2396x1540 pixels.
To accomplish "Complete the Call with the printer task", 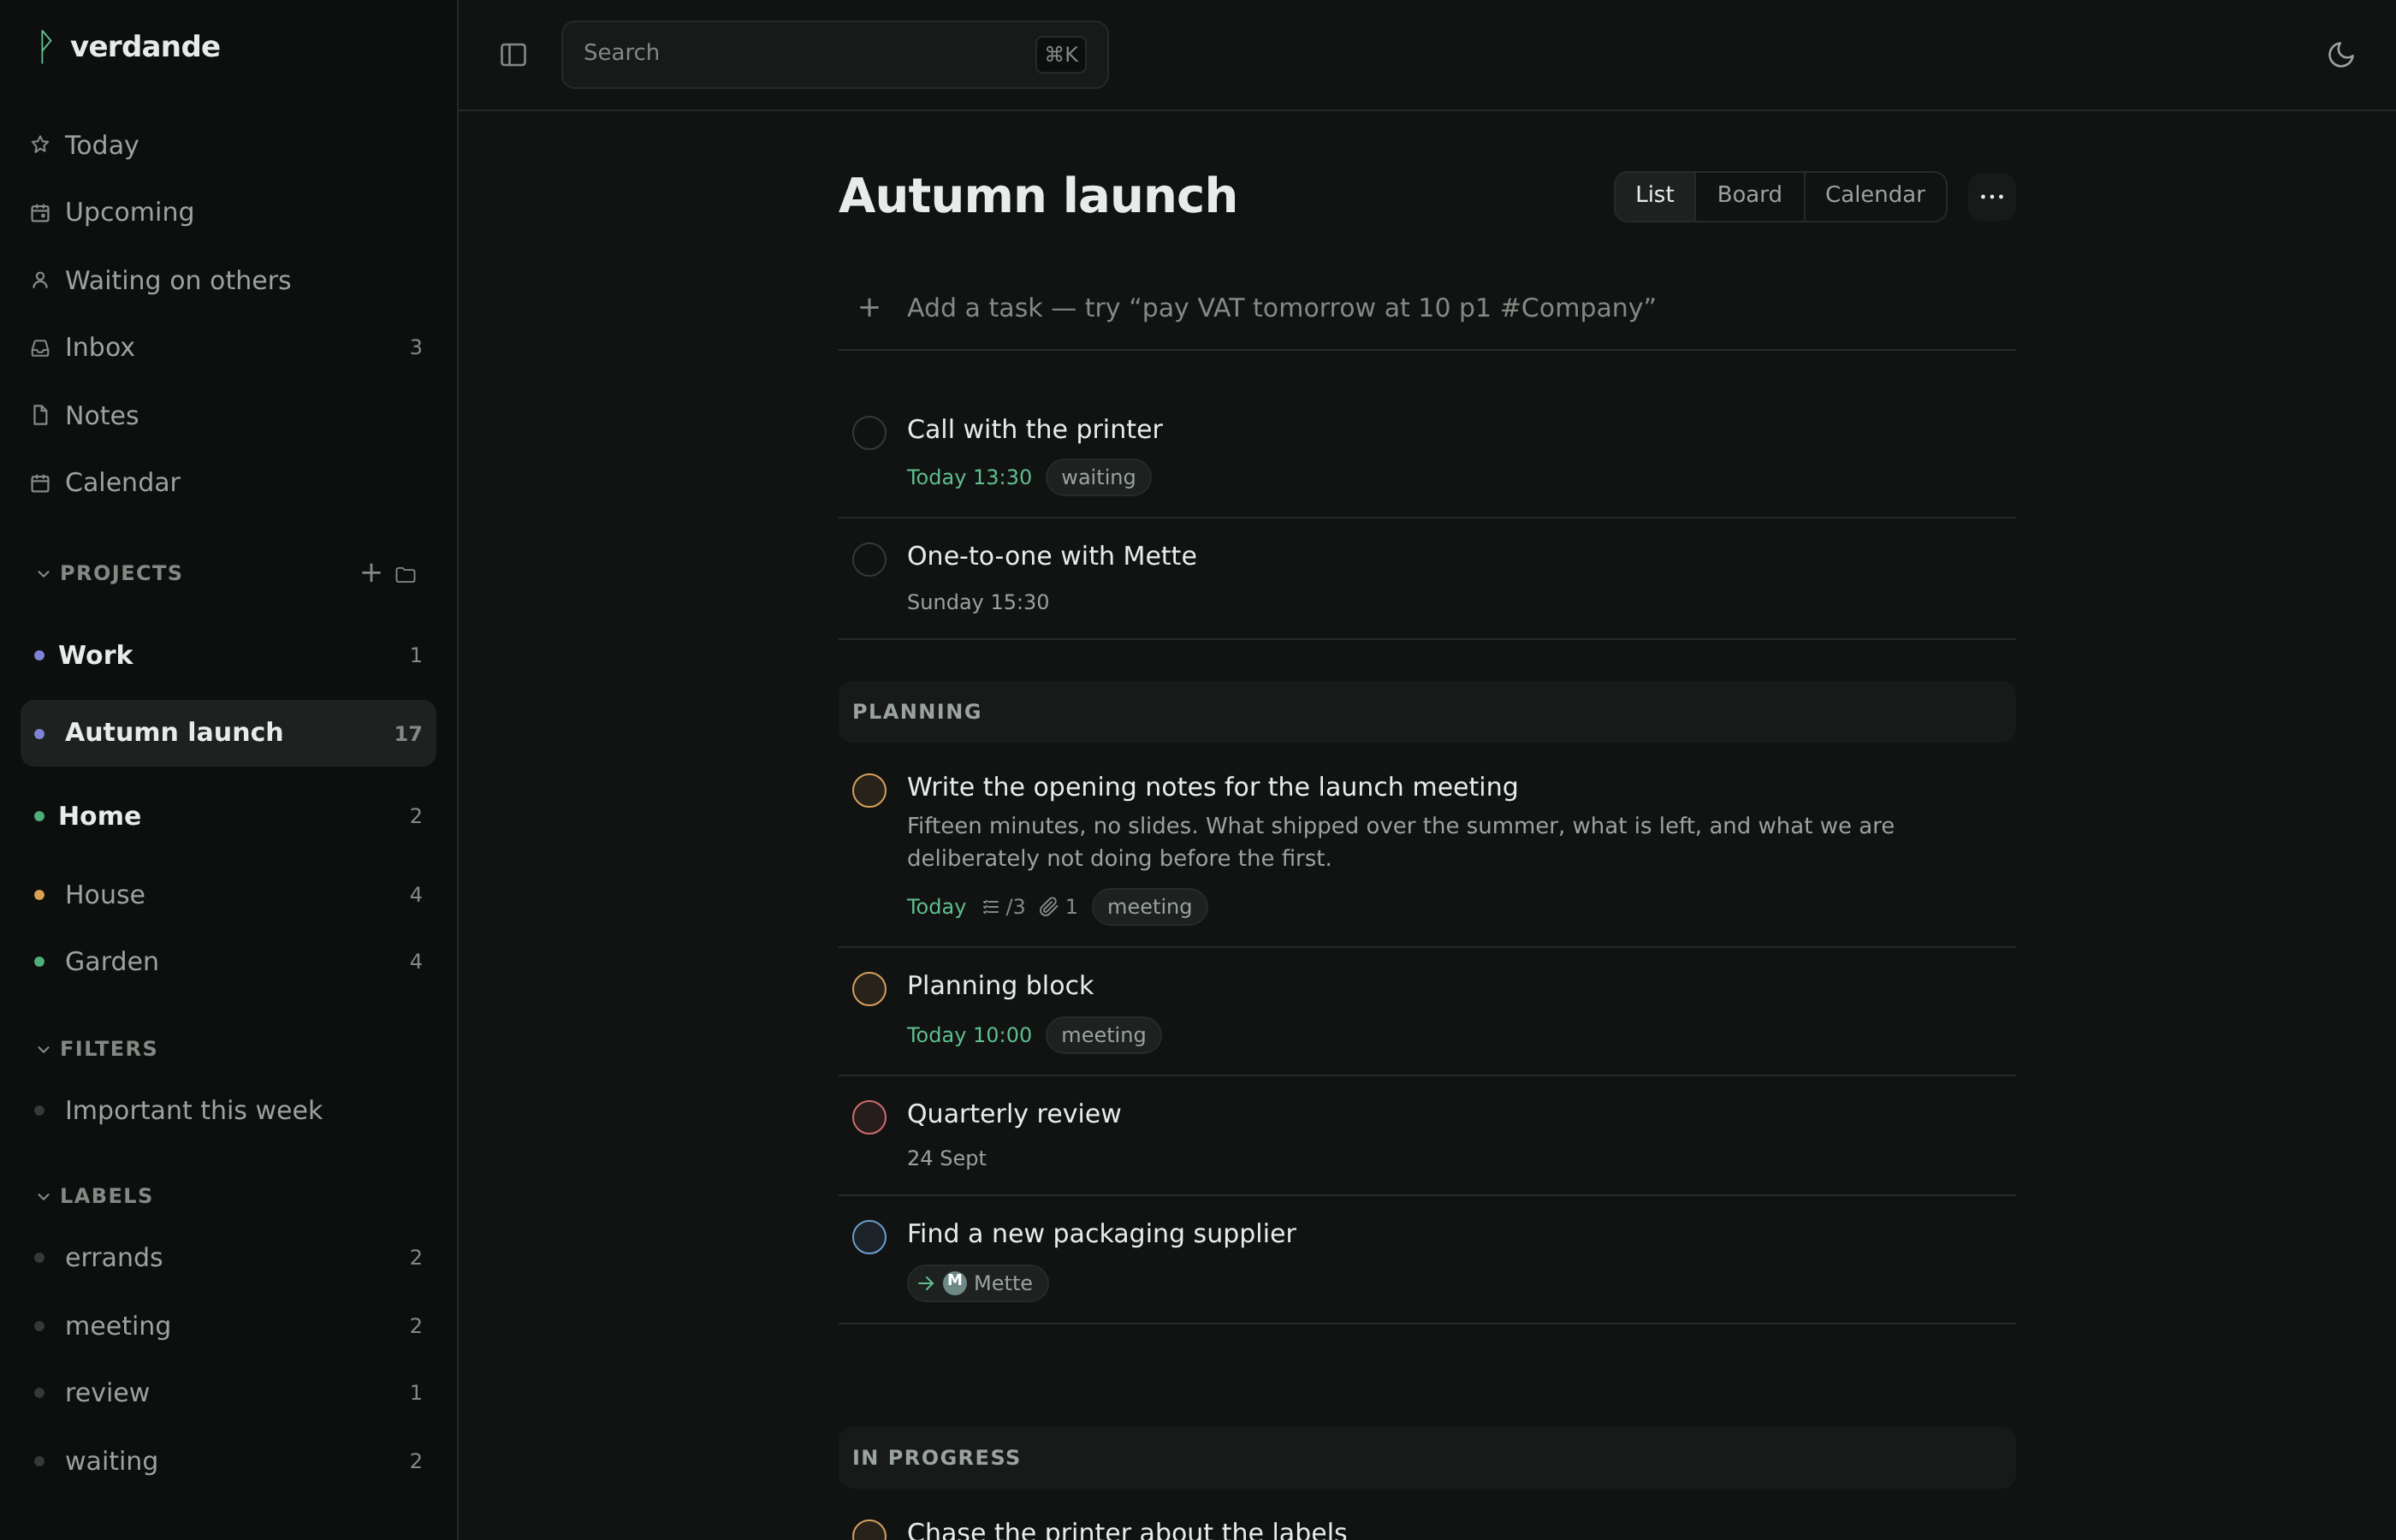I will (x=869, y=433).
